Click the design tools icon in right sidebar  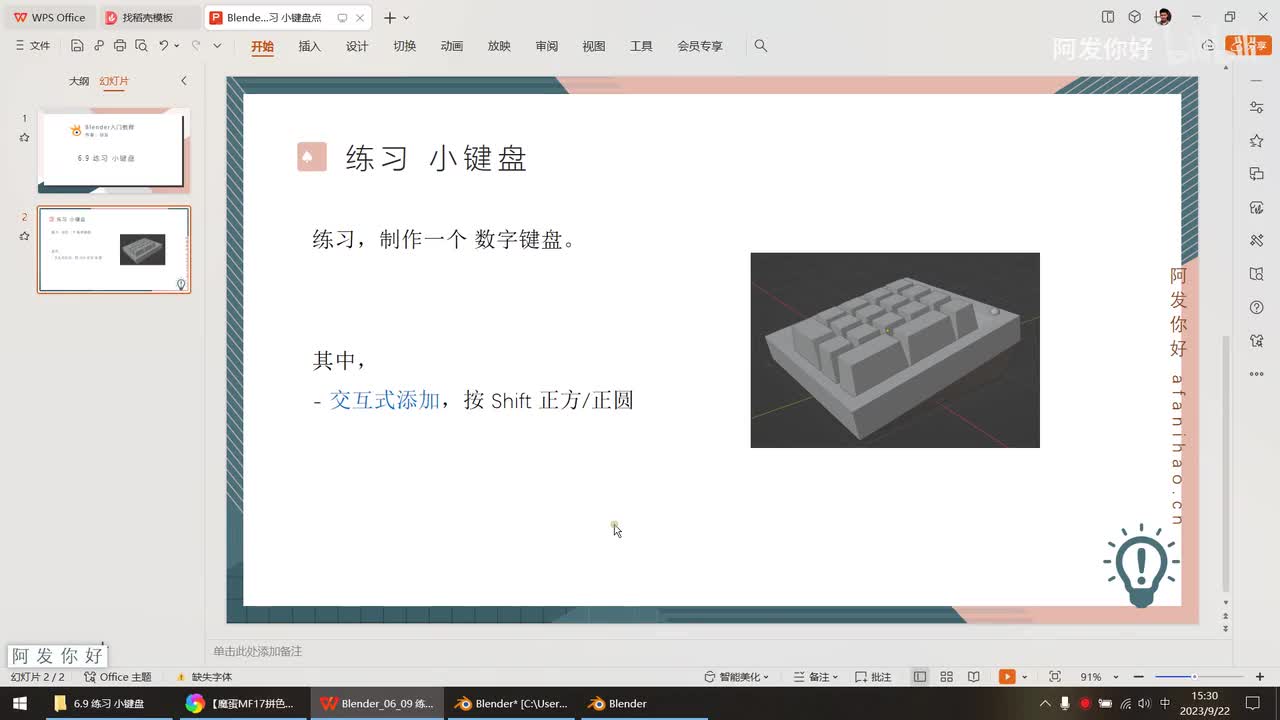pyautogui.click(x=1257, y=241)
